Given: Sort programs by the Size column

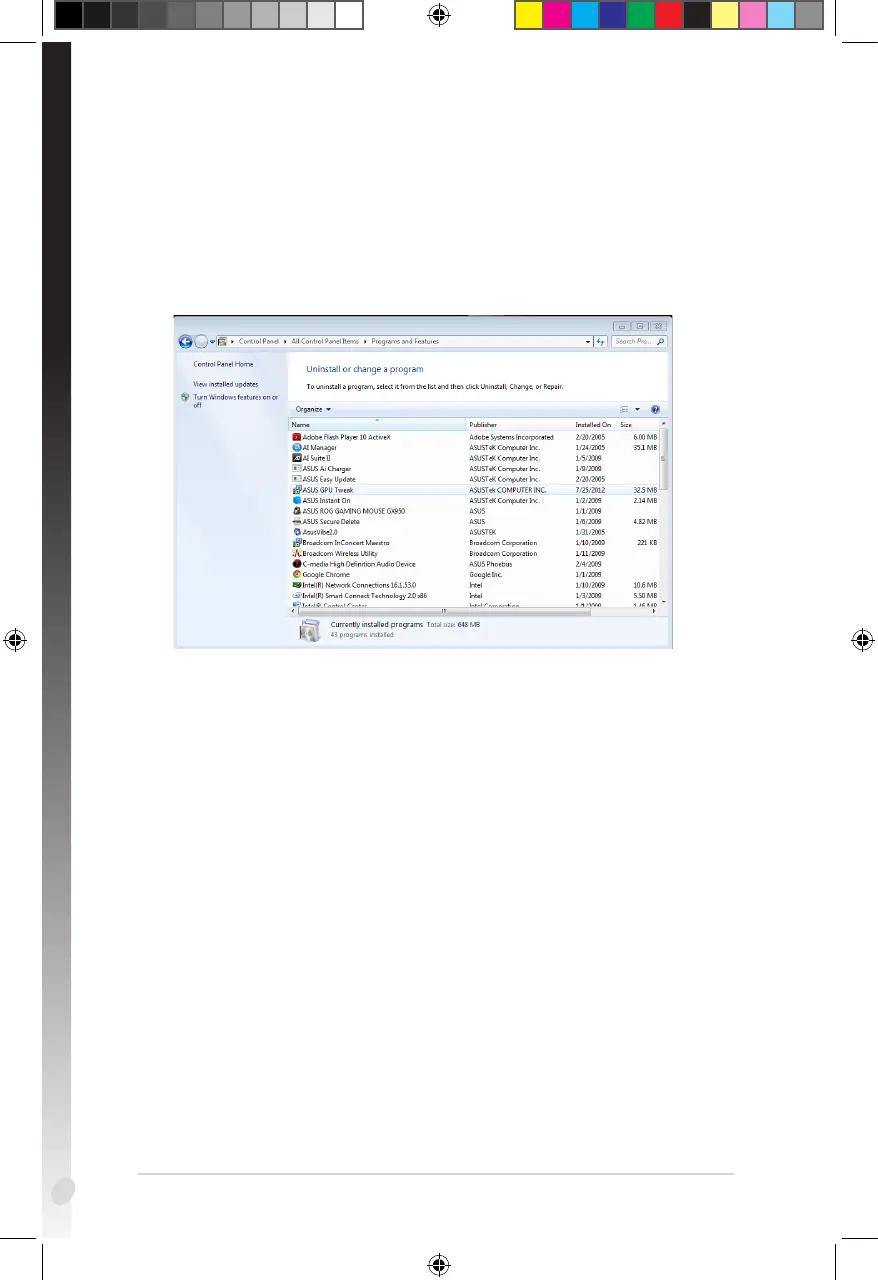Looking at the screenshot, I should (x=638, y=425).
